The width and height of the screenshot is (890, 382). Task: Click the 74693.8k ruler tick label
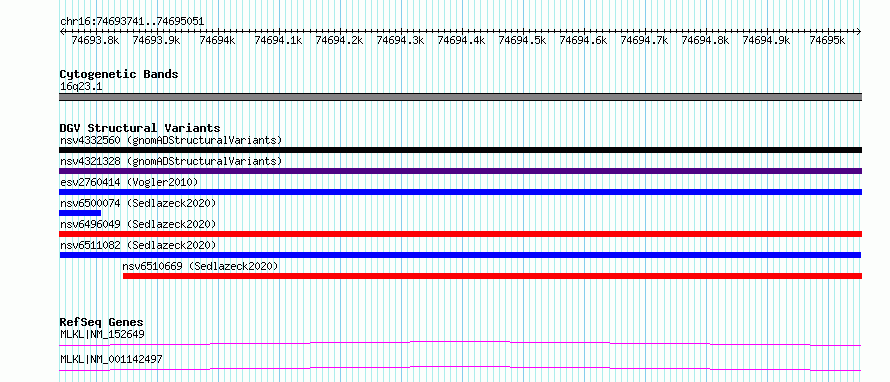(x=95, y=40)
